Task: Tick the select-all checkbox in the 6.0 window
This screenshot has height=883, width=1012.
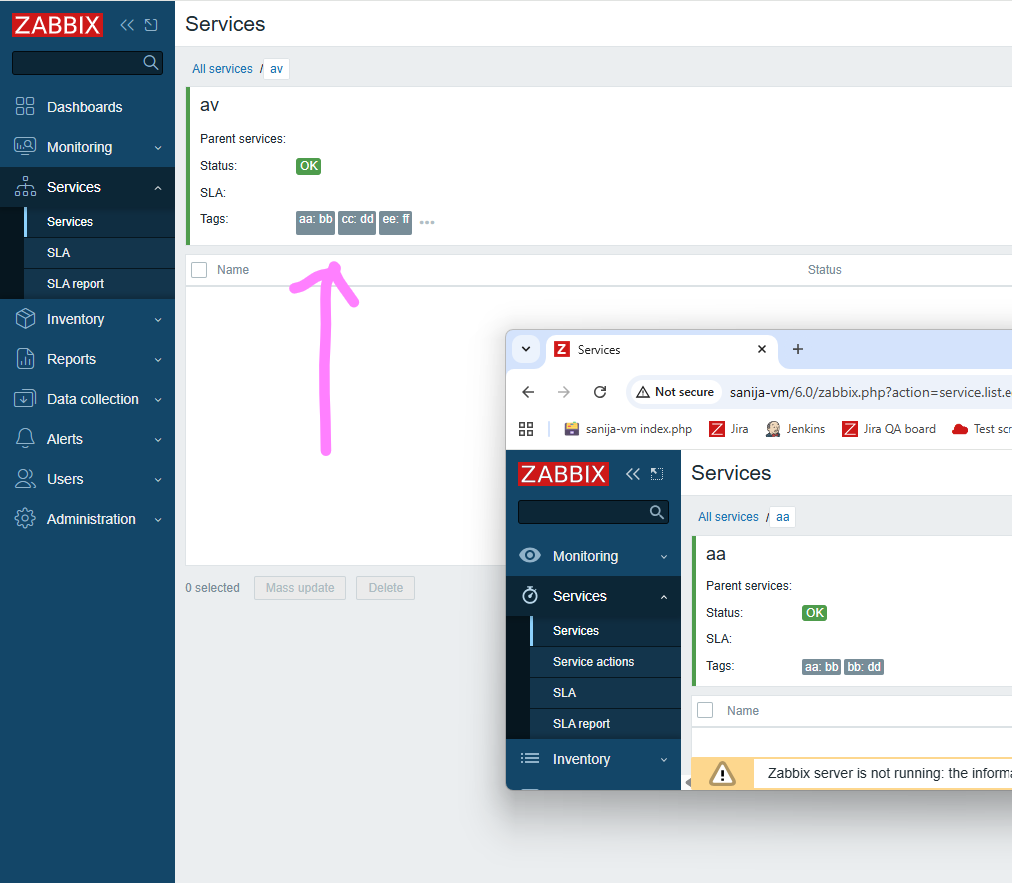Action: [x=705, y=710]
